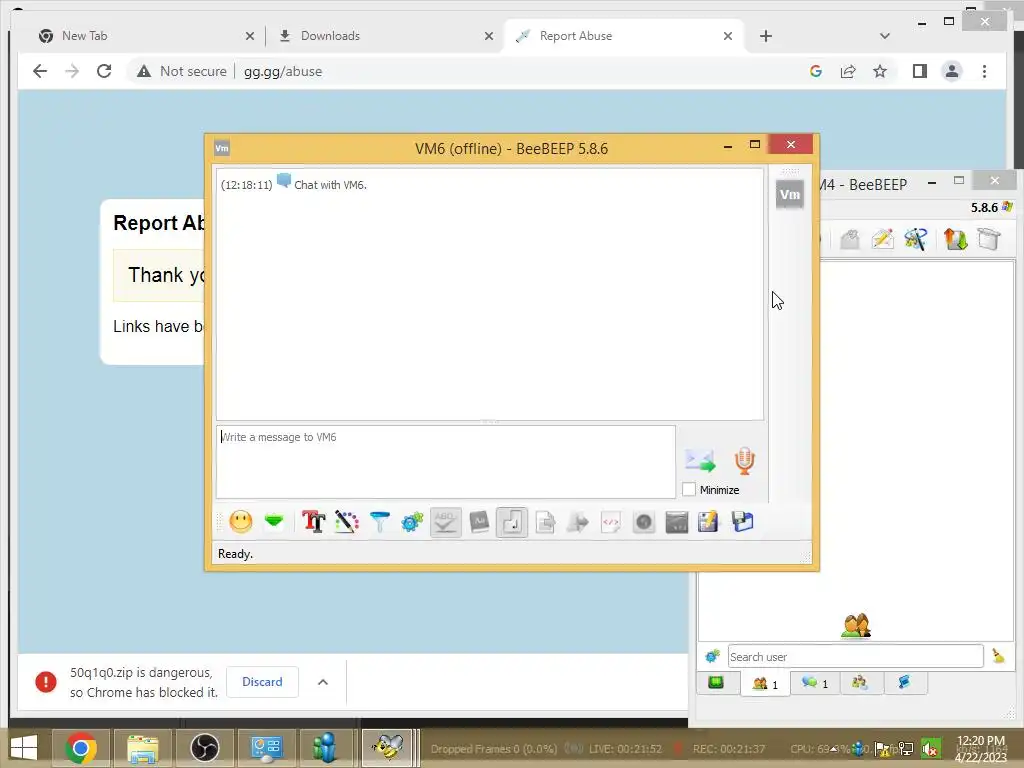
Task: Click the send code snippet icon
Action: pyautogui.click(x=611, y=522)
